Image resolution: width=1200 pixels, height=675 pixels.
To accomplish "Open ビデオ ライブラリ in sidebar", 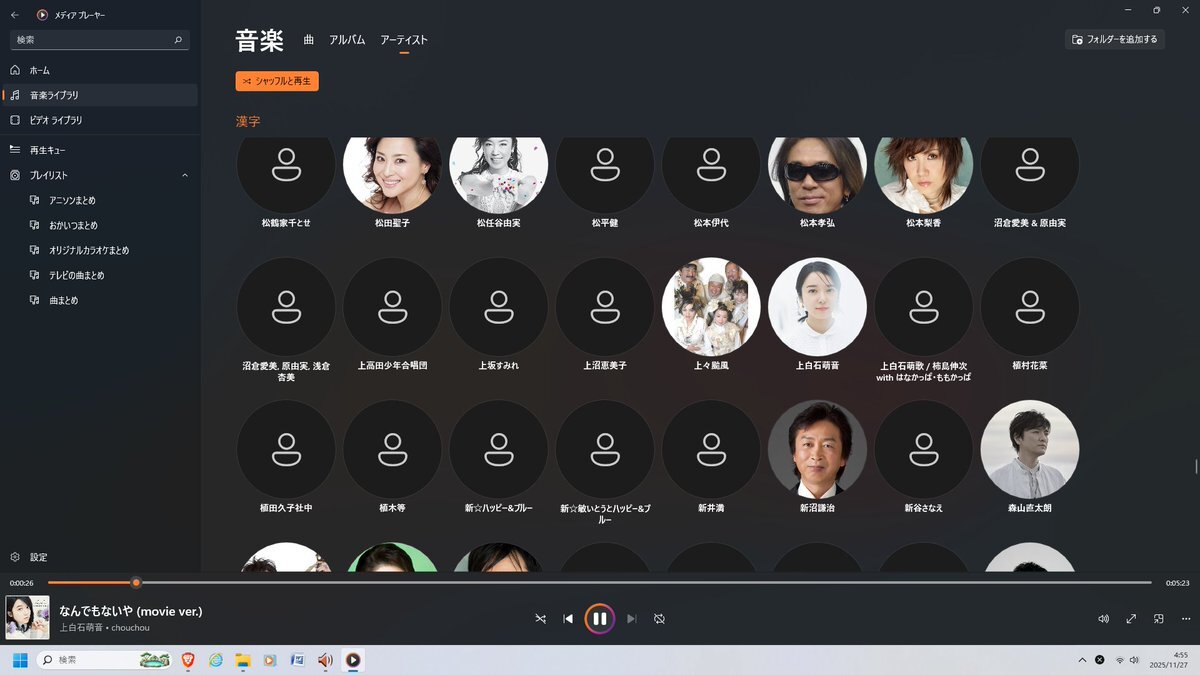I will [x=56, y=120].
